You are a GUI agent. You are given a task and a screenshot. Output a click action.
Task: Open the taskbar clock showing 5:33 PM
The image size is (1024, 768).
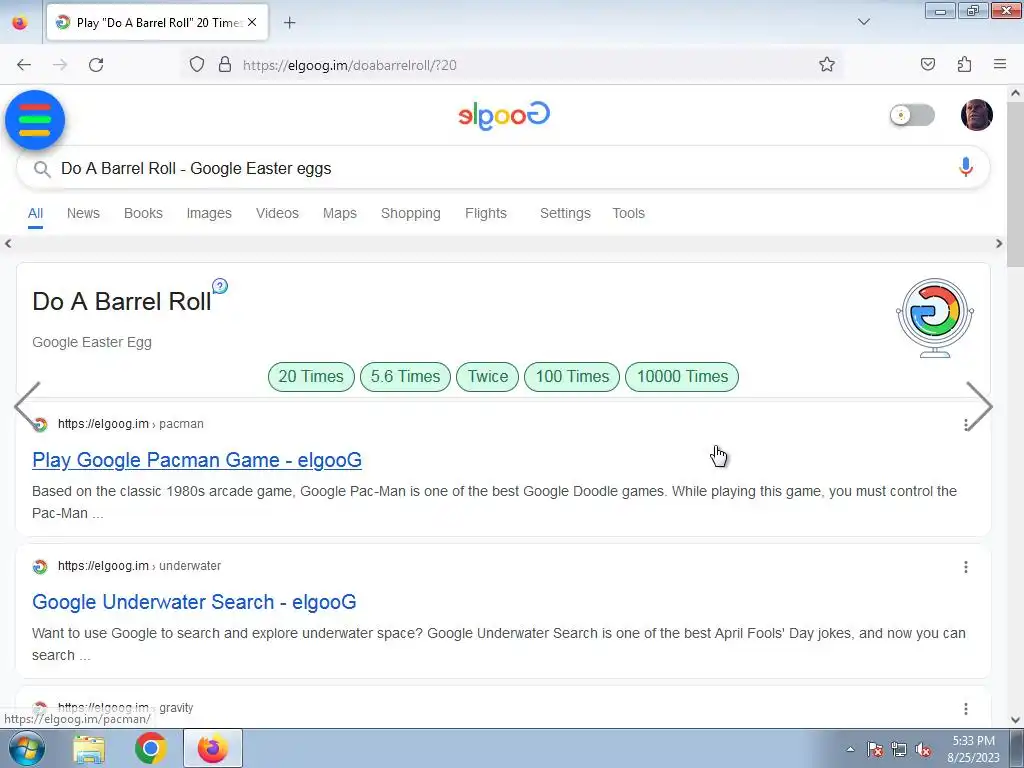pyautogui.click(x=973, y=749)
